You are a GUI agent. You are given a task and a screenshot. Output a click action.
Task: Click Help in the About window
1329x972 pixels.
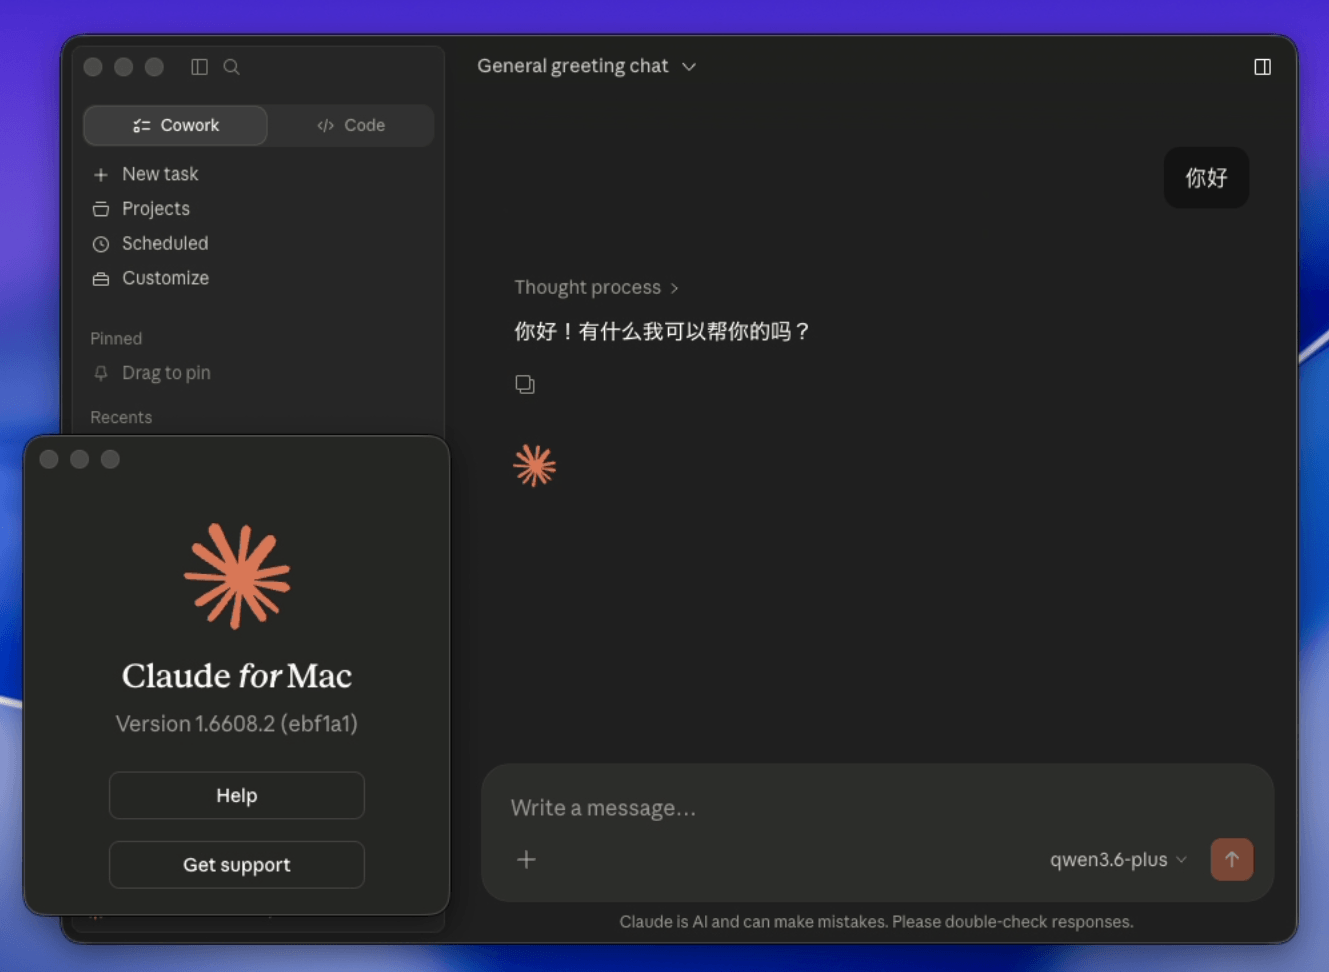[237, 796]
